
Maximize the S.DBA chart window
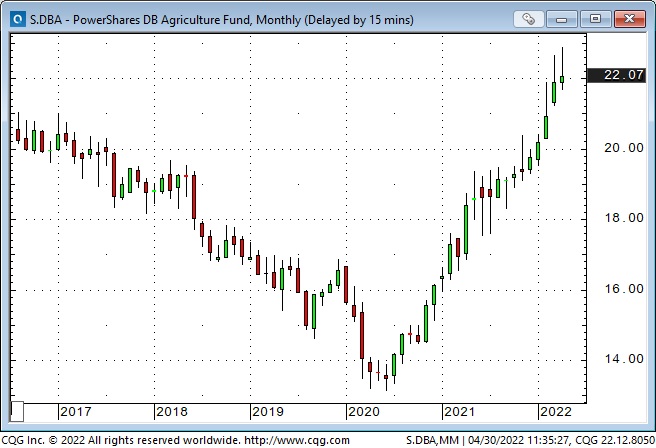(595, 19)
